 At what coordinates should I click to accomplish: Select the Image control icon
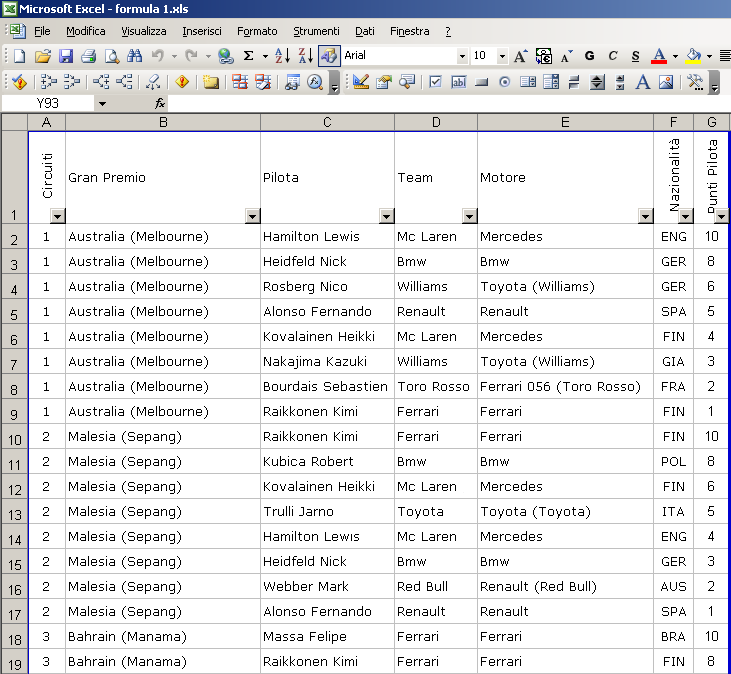coord(666,83)
